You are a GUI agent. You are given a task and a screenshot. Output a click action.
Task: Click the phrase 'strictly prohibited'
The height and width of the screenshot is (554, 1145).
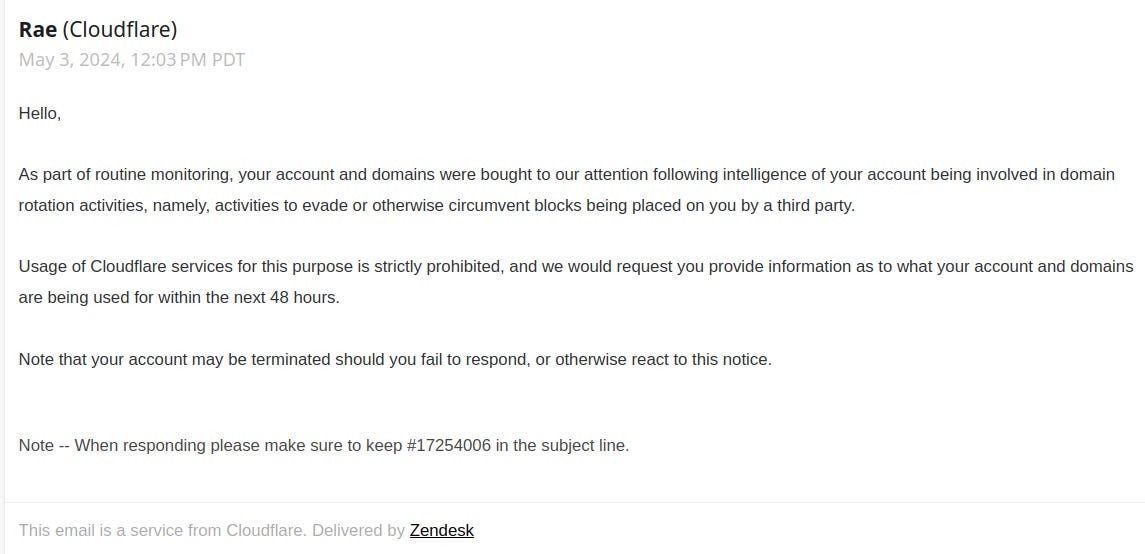pos(439,267)
